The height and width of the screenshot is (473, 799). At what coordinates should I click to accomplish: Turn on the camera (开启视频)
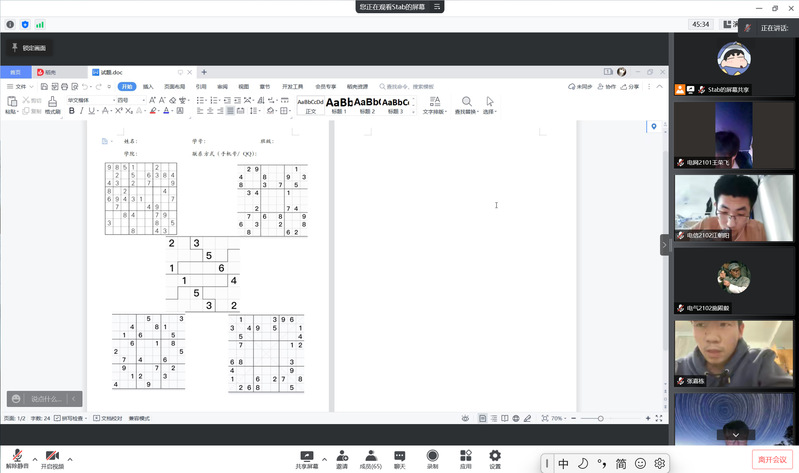[x=52, y=456]
